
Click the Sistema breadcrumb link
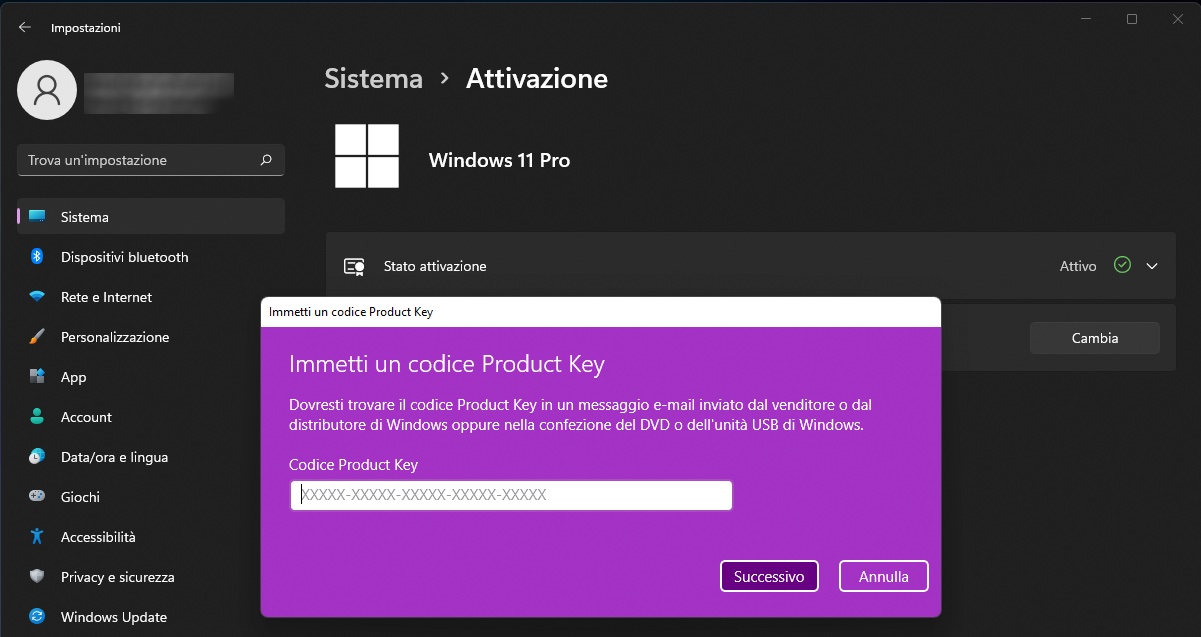[x=373, y=78]
